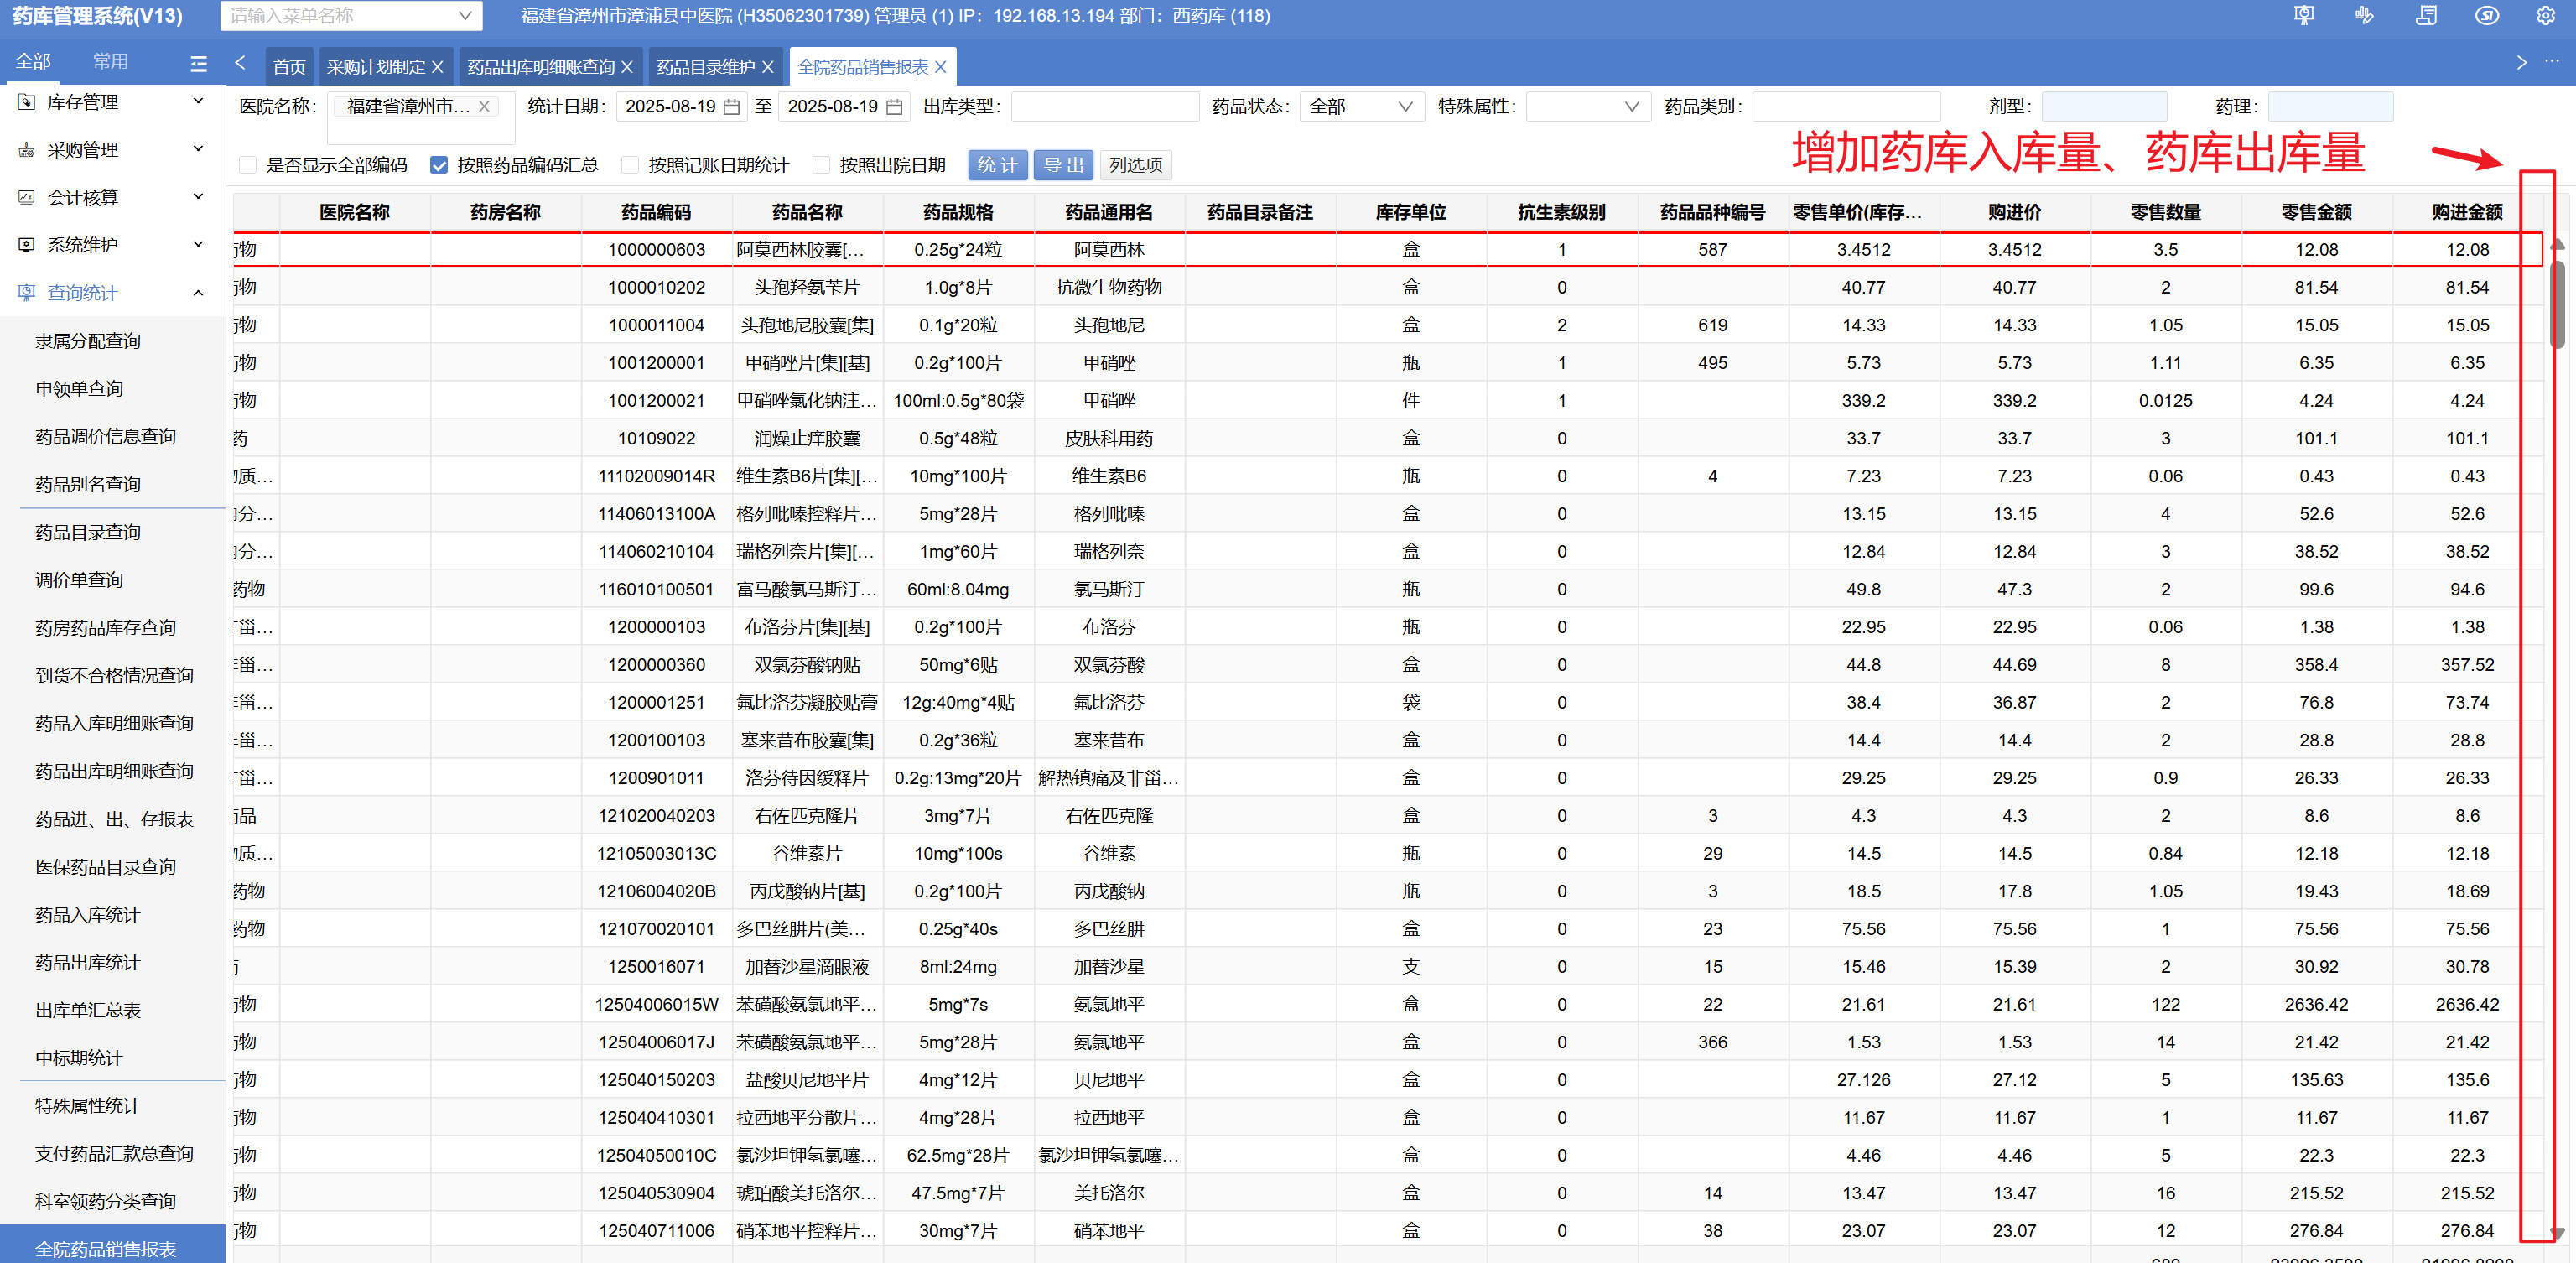Click calendar icon in start date field
This screenshot has height=1263, width=2576.
pos(732,107)
